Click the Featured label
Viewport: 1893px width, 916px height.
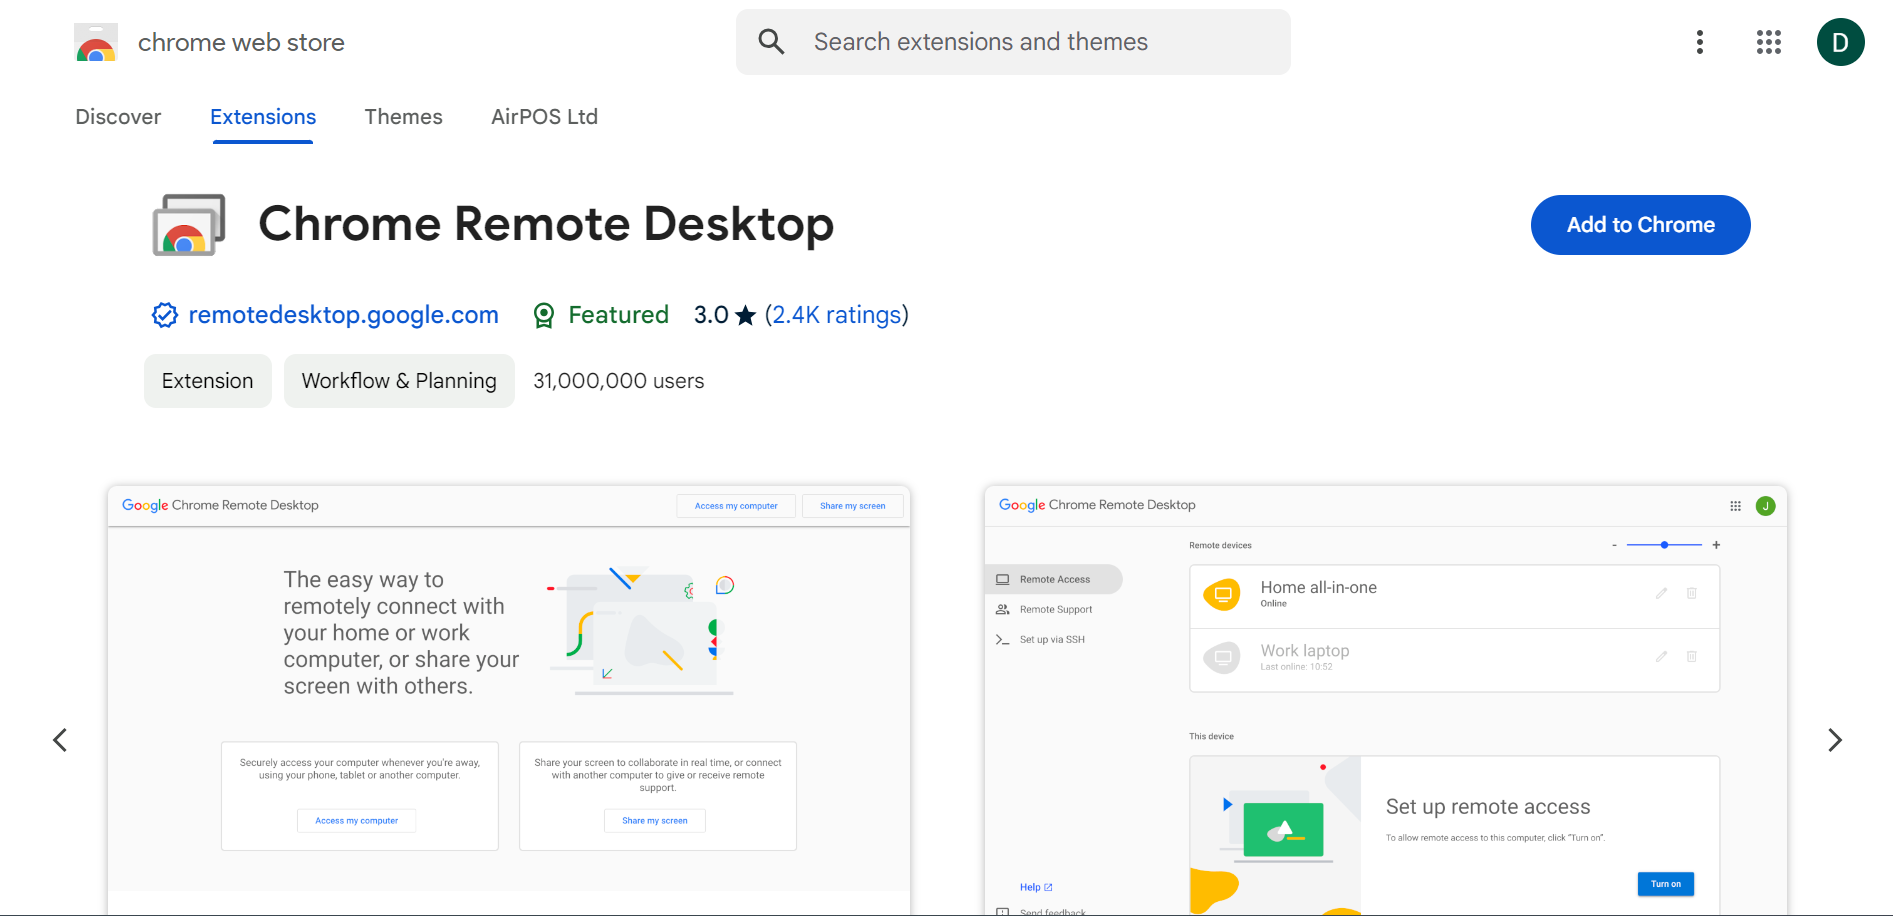point(618,315)
